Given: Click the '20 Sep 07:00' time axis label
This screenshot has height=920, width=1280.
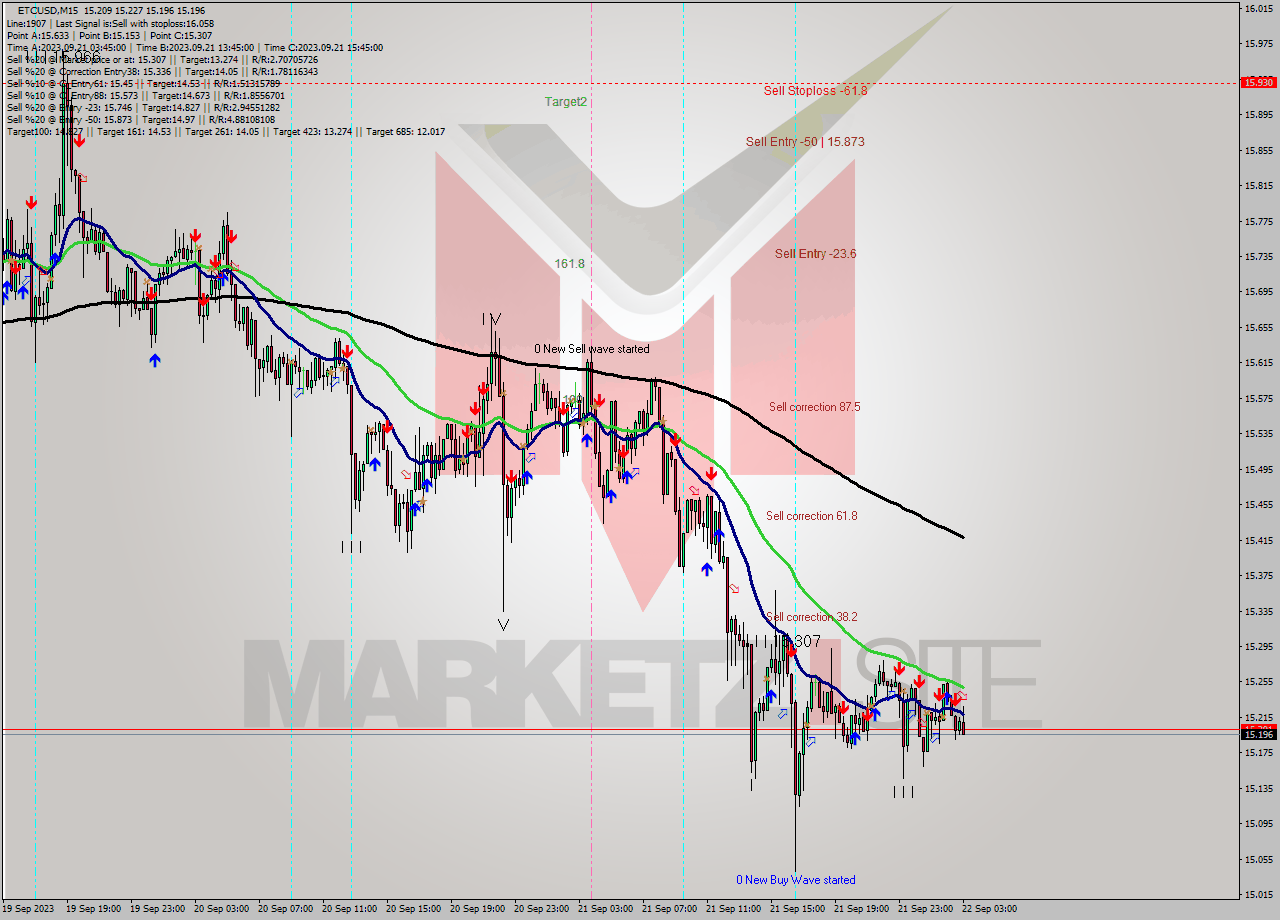Looking at the screenshot, I should [285, 909].
